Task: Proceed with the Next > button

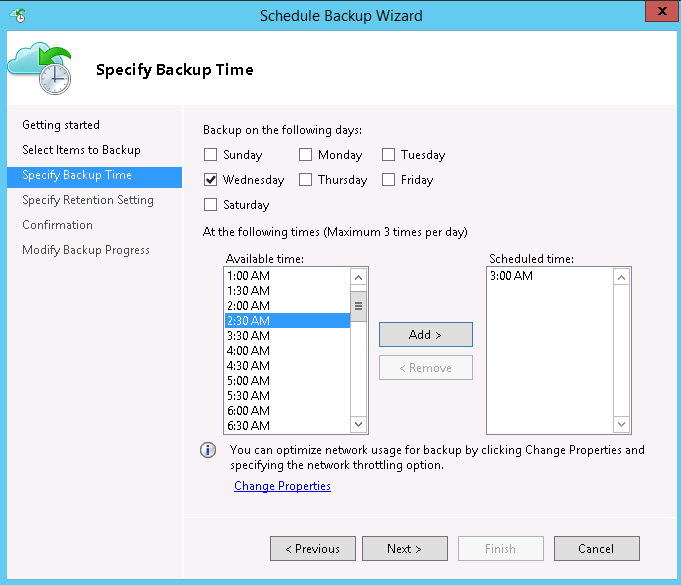Action: [405, 549]
